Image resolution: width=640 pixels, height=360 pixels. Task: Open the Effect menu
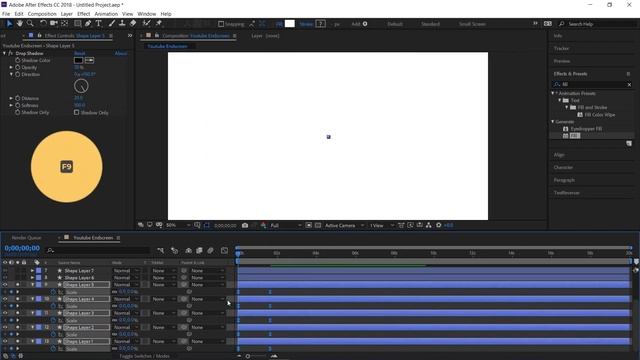tap(83, 14)
